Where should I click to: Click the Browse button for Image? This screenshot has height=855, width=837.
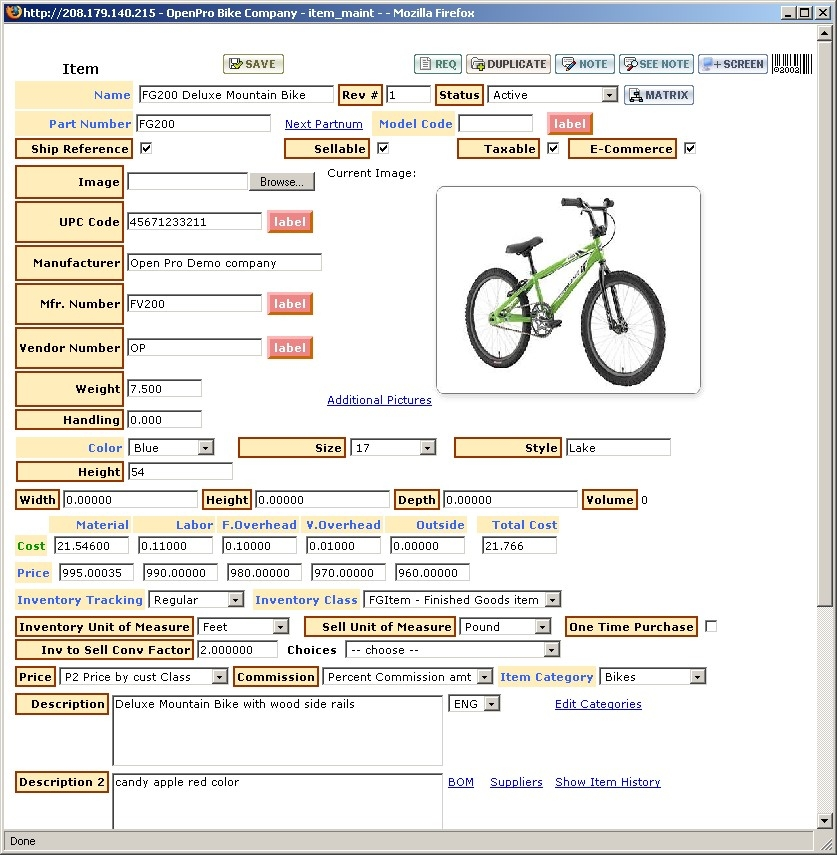281,182
